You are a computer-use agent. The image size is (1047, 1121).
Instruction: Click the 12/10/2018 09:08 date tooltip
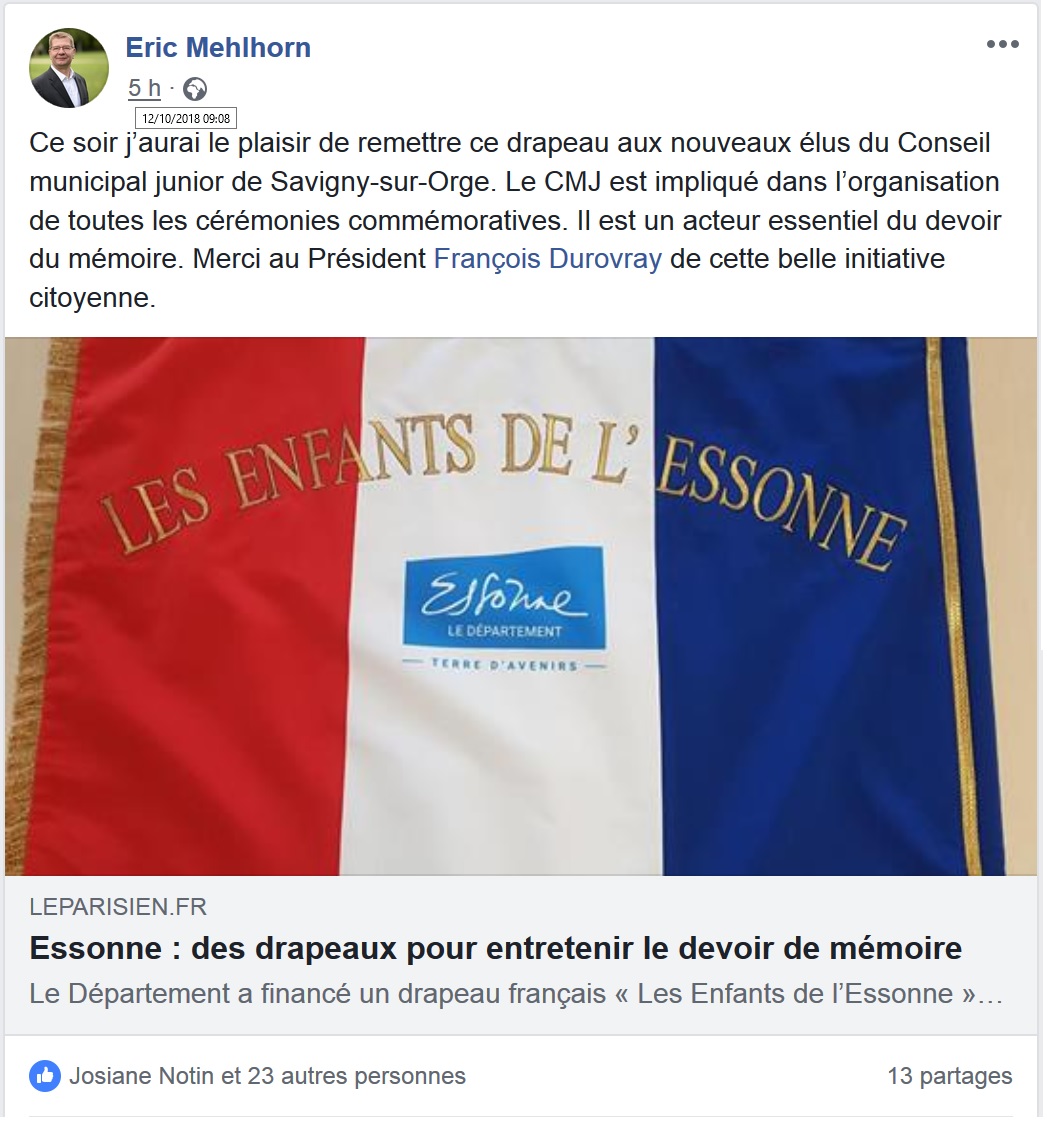pyautogui.click(x=186, y=118)
